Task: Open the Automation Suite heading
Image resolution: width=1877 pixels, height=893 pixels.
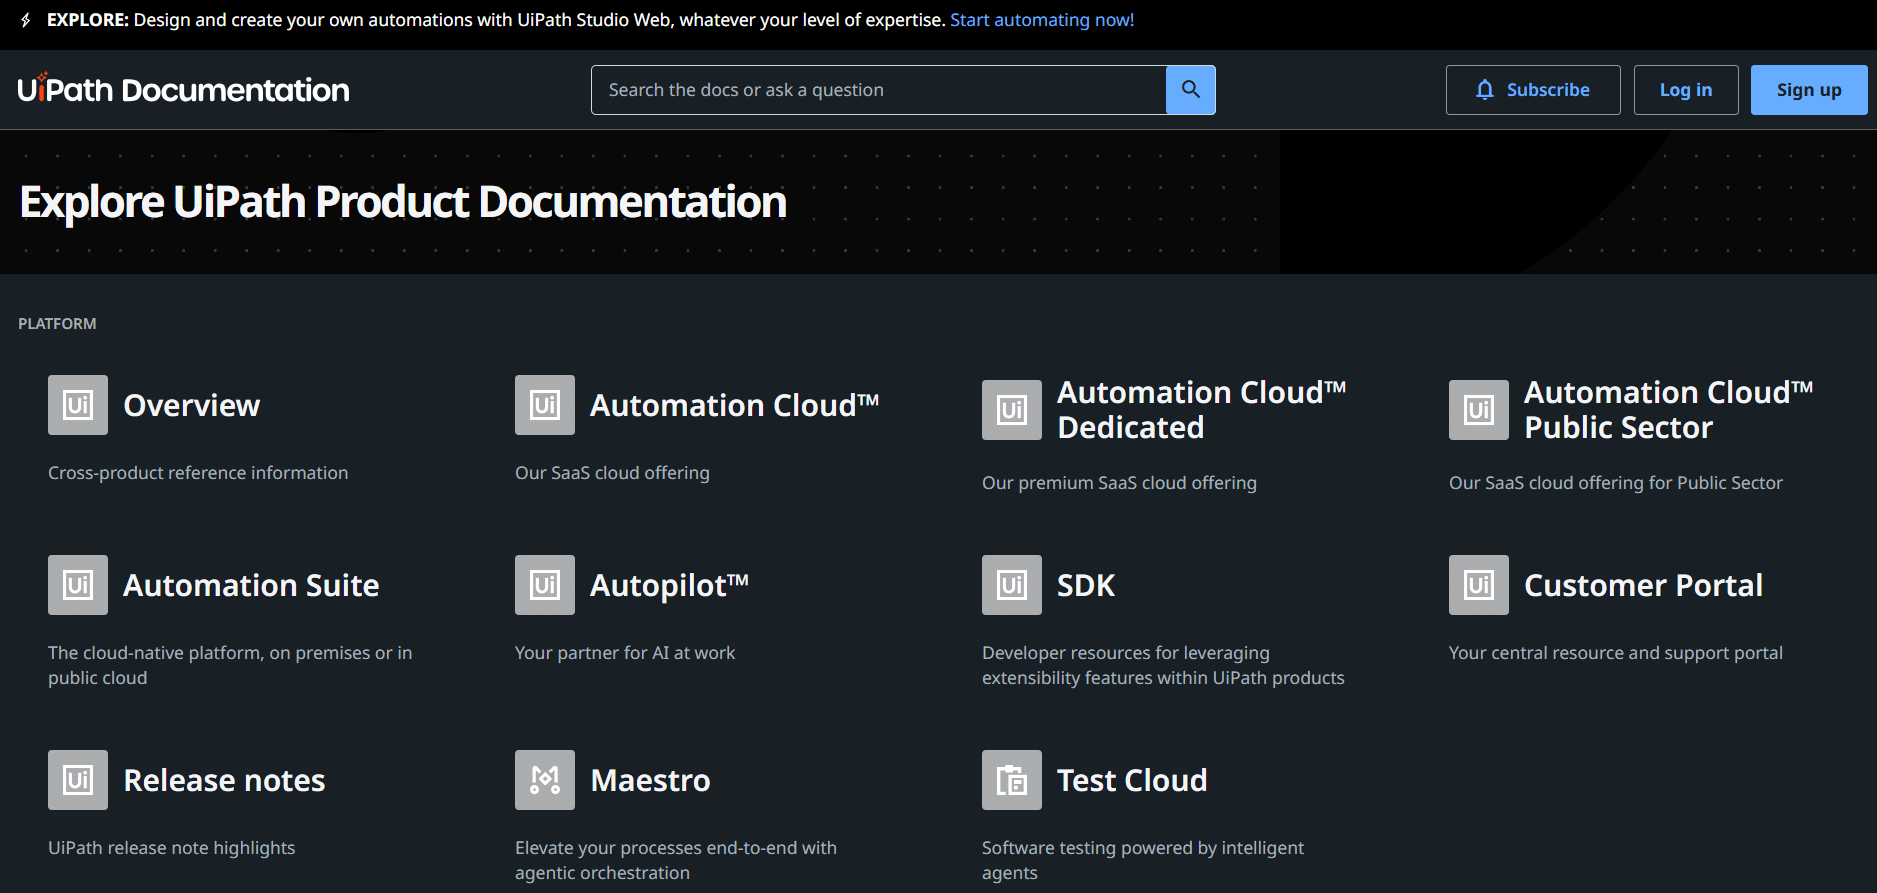Action: point(251,585)
